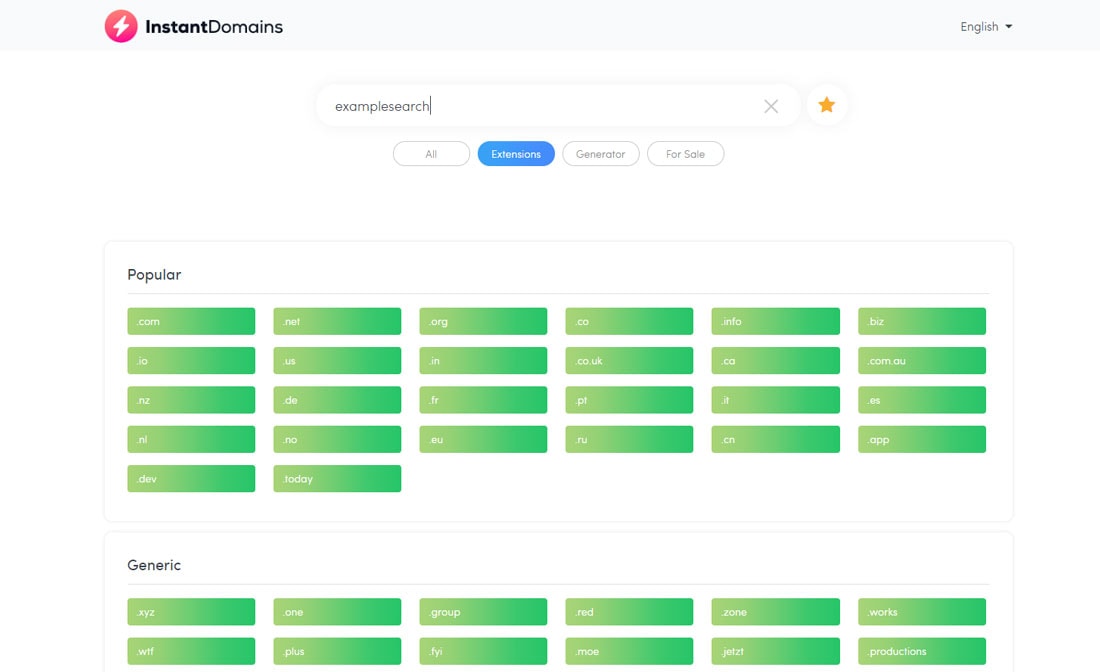Select the .one extension
The height and width of the screenshot is (672, 1100).
[337, 612]
